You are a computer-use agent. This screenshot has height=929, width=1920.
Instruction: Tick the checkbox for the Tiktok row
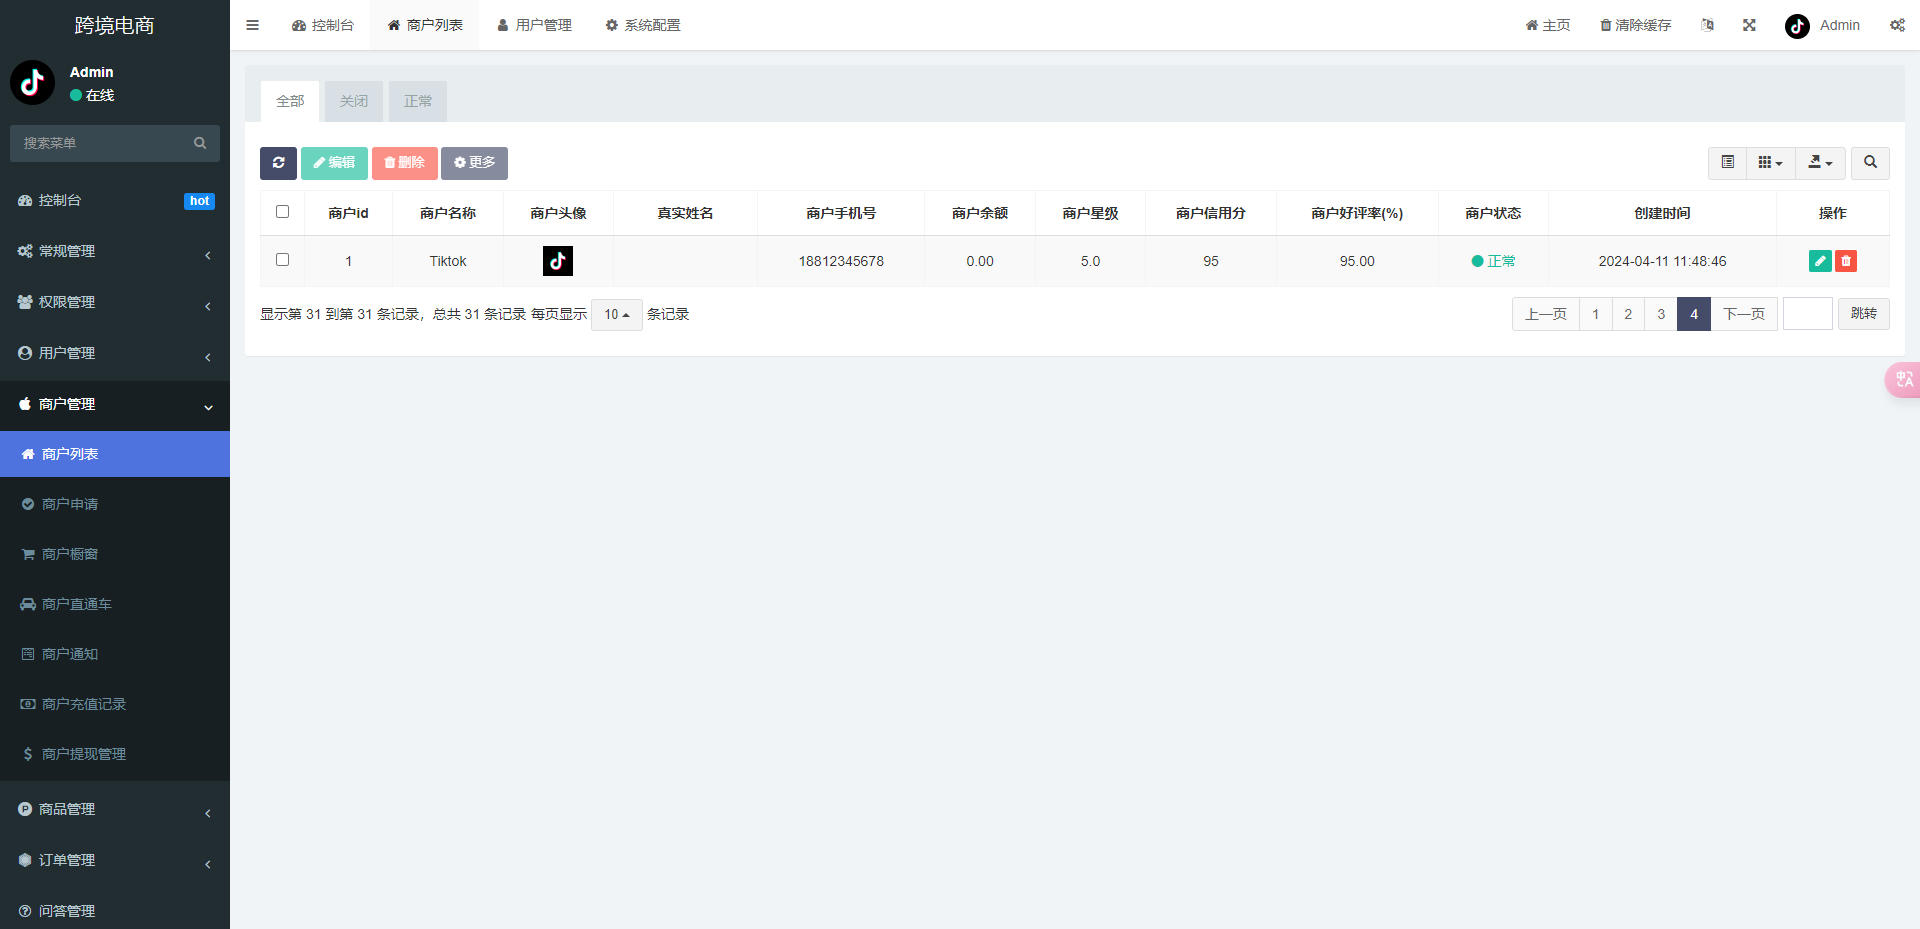[282, 260]
